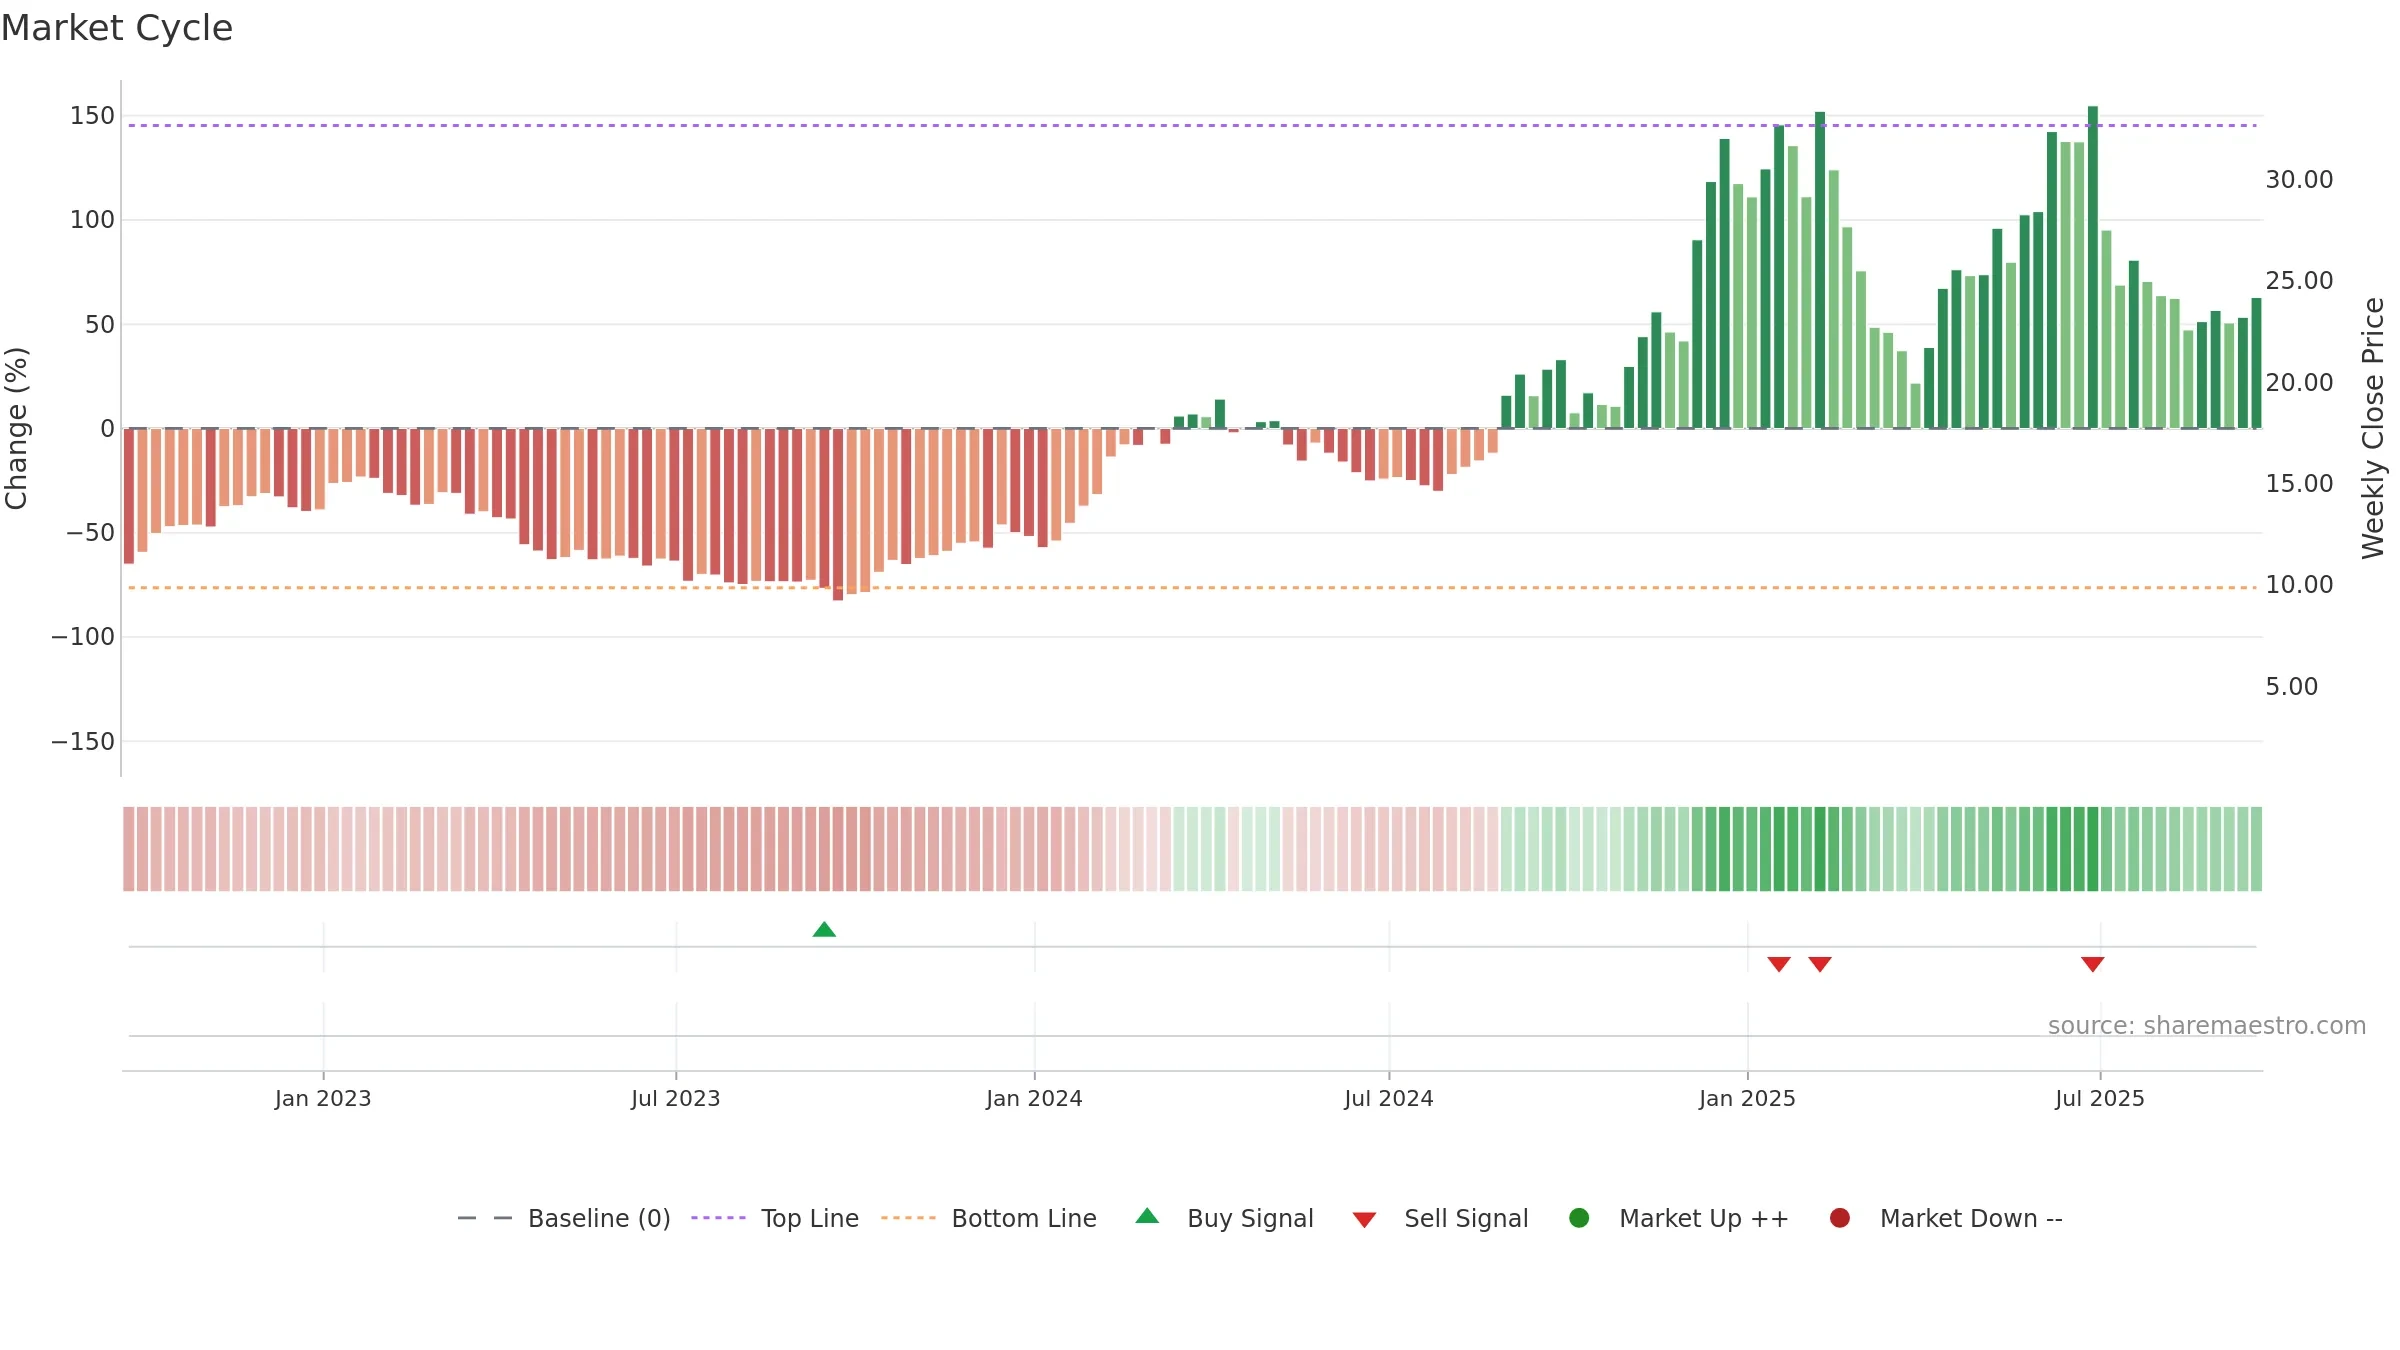
Task: Click the 10.00 right axis price label
Action: point(2299,585)
